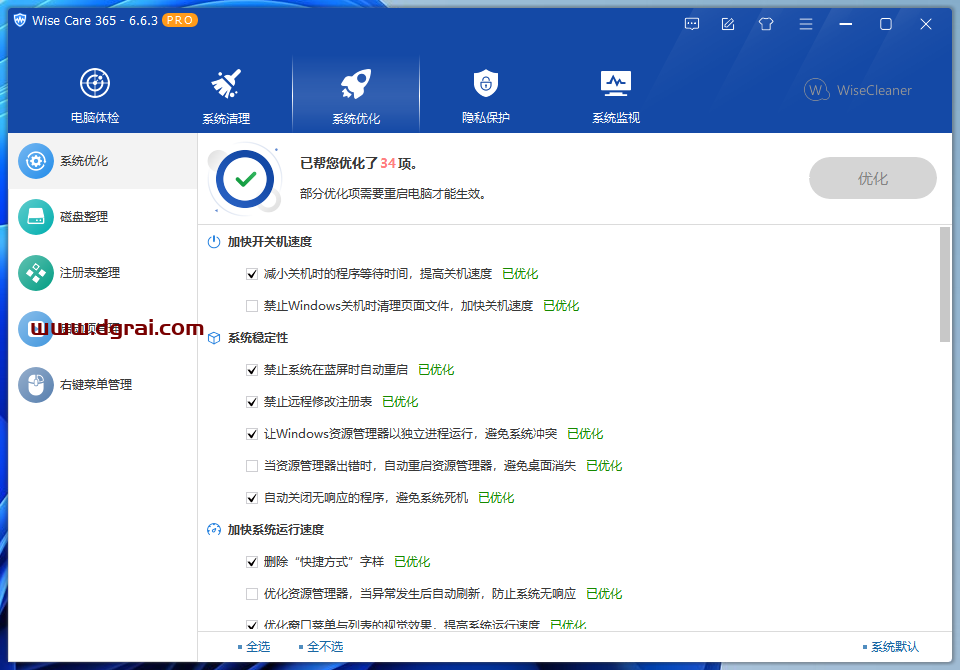Viewport: 960px width, 670px height.
Task: Select 磁盘整理 in the sidebar
Action: pos(84,217)
